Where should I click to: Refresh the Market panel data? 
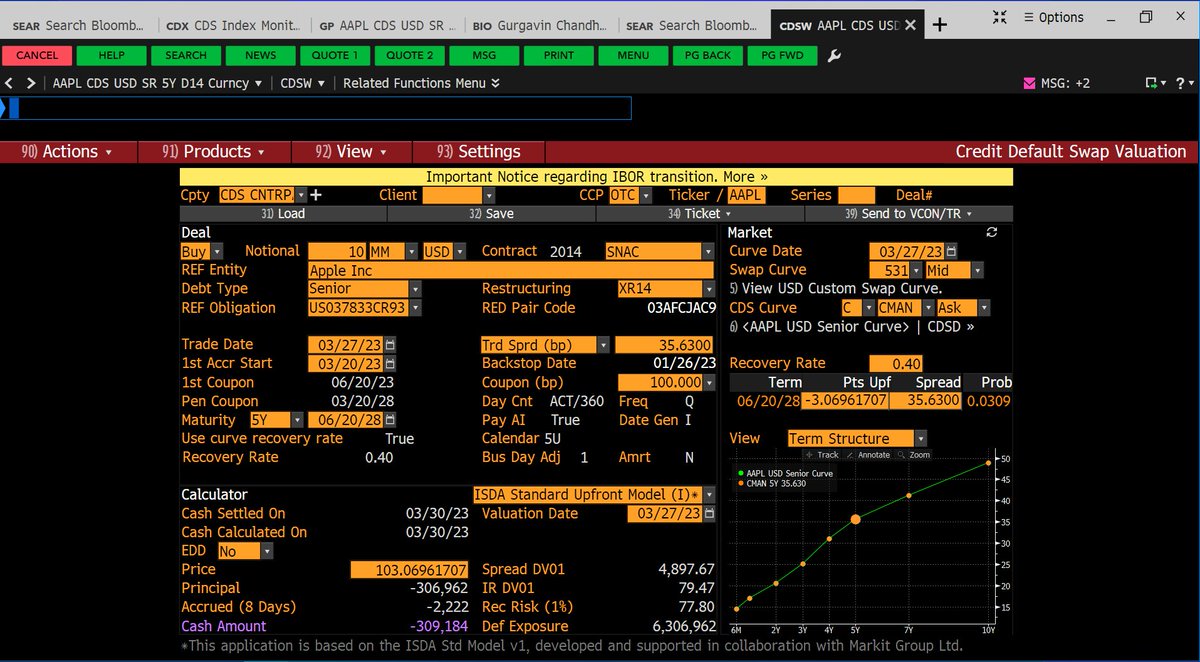point(991,231)
